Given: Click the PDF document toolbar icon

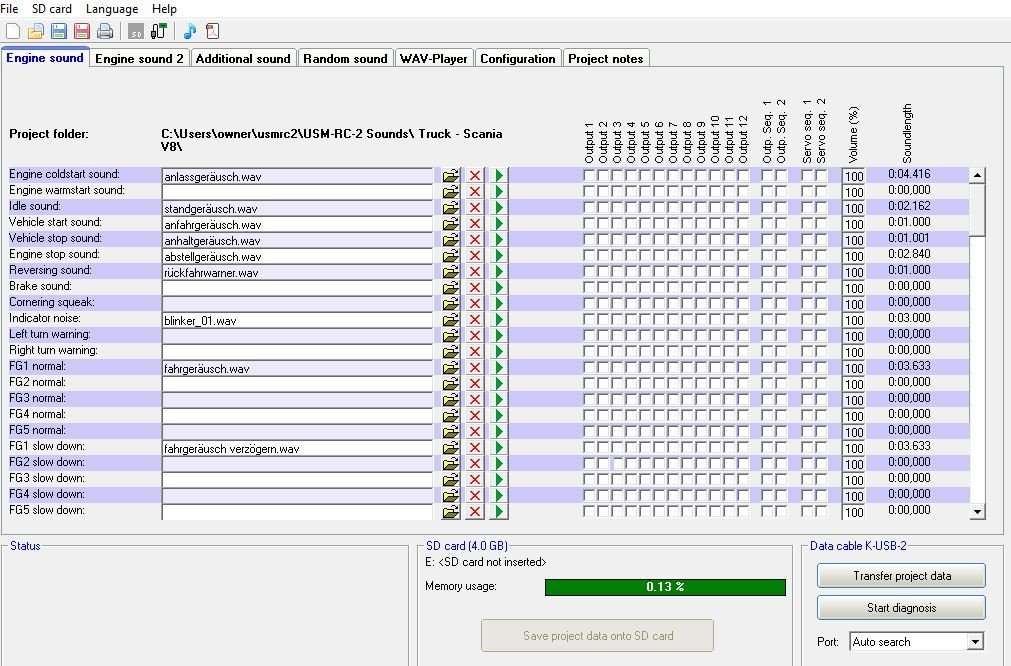Looking at the screenshot, I should click(212, 31).
